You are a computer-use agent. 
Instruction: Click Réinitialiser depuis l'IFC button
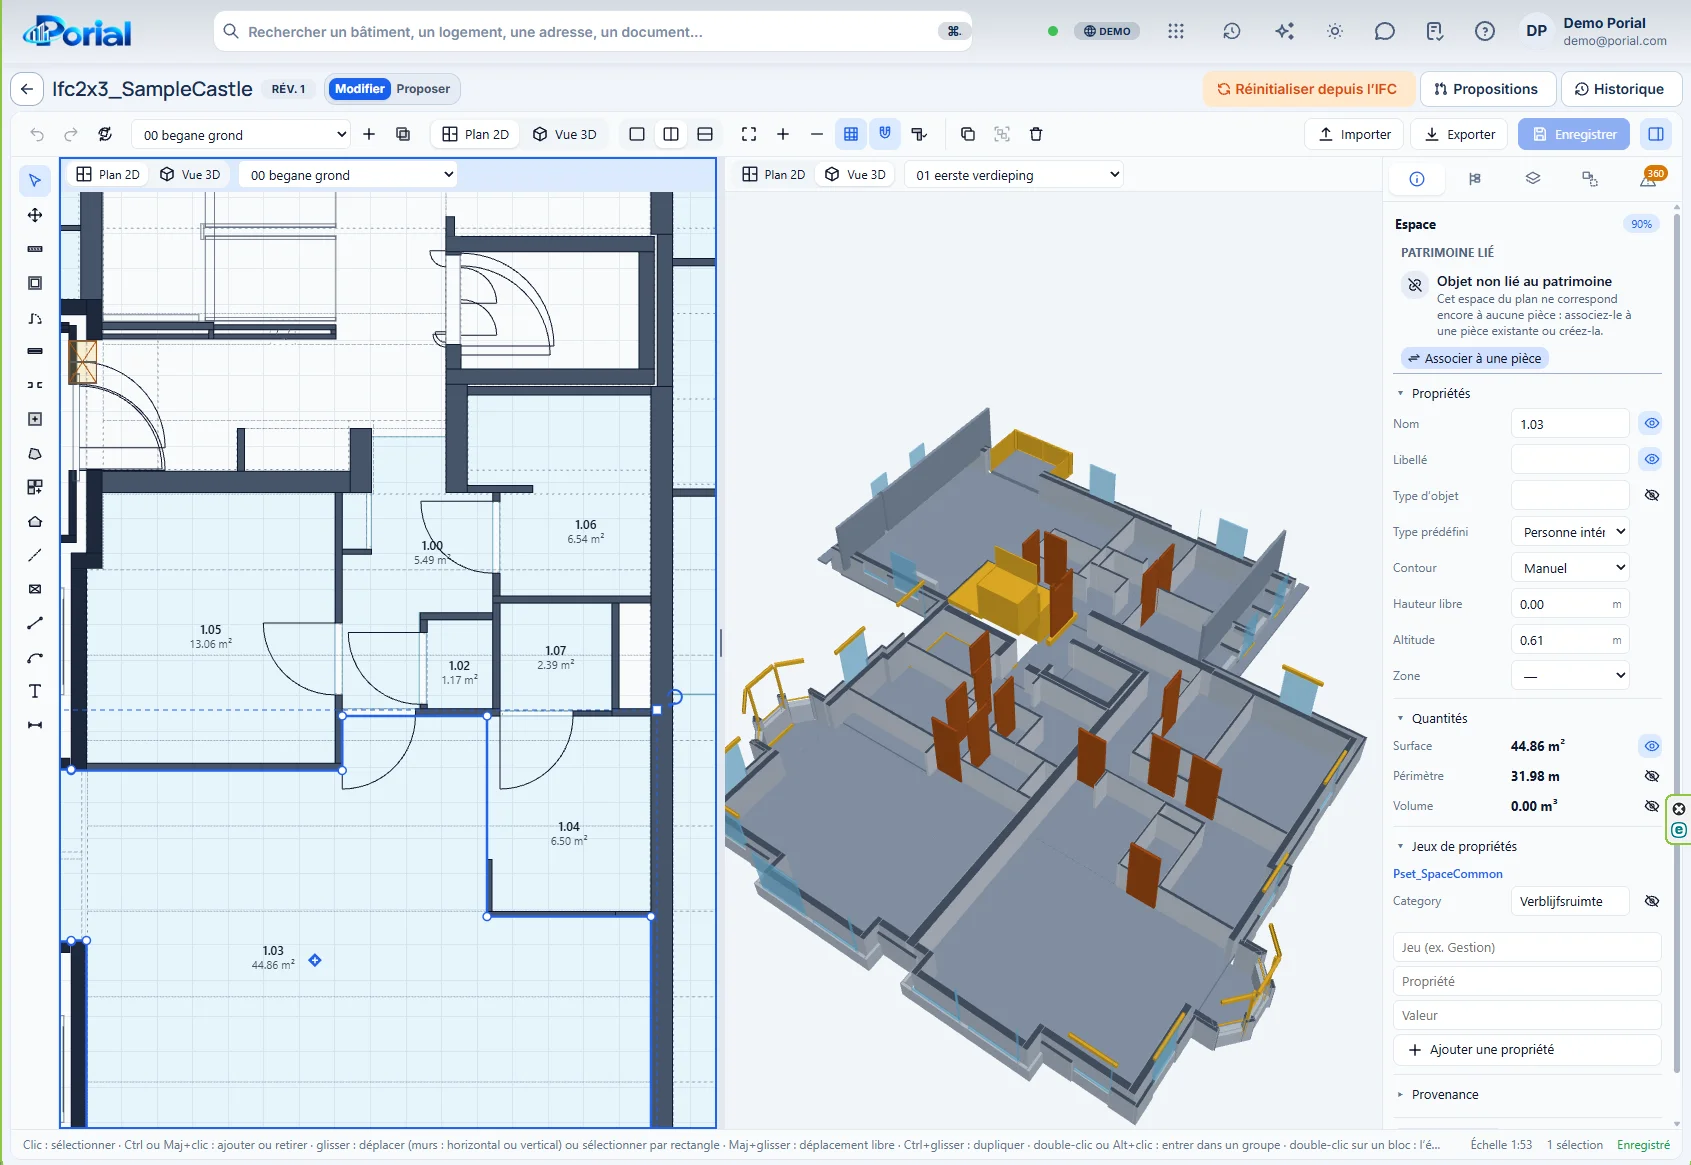[1307, 89]
